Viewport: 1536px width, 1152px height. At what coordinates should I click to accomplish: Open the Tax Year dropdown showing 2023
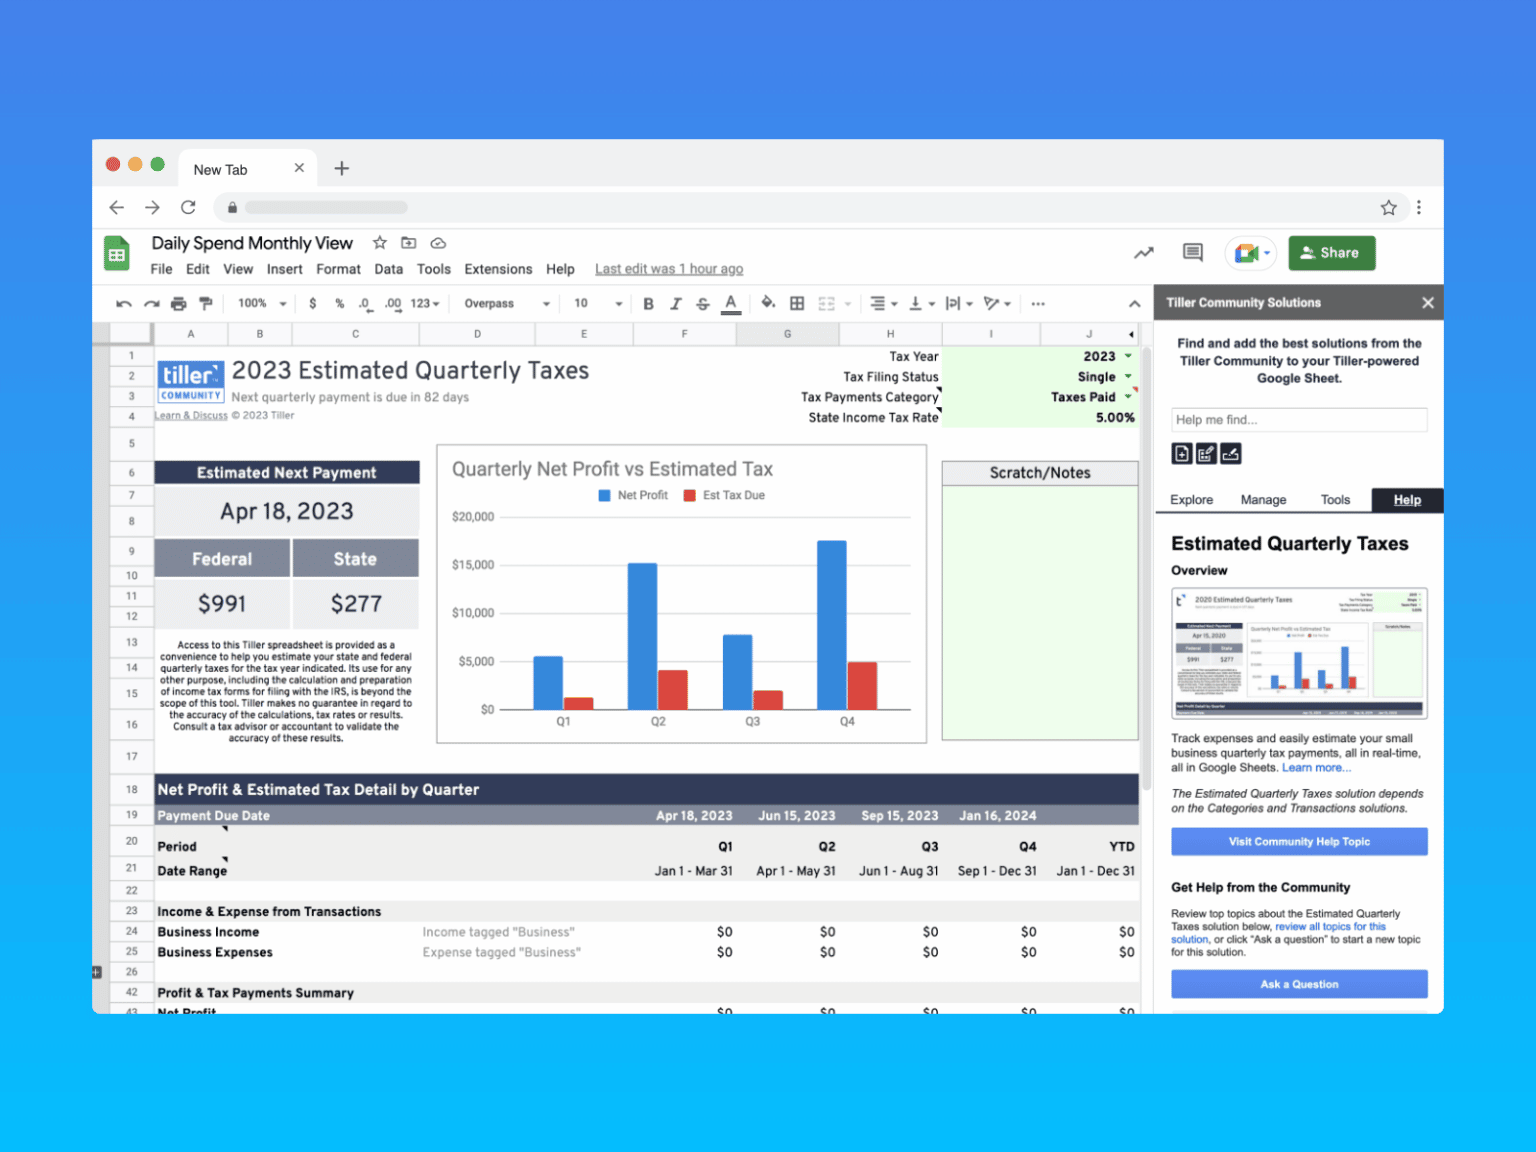click(1128, 356)
